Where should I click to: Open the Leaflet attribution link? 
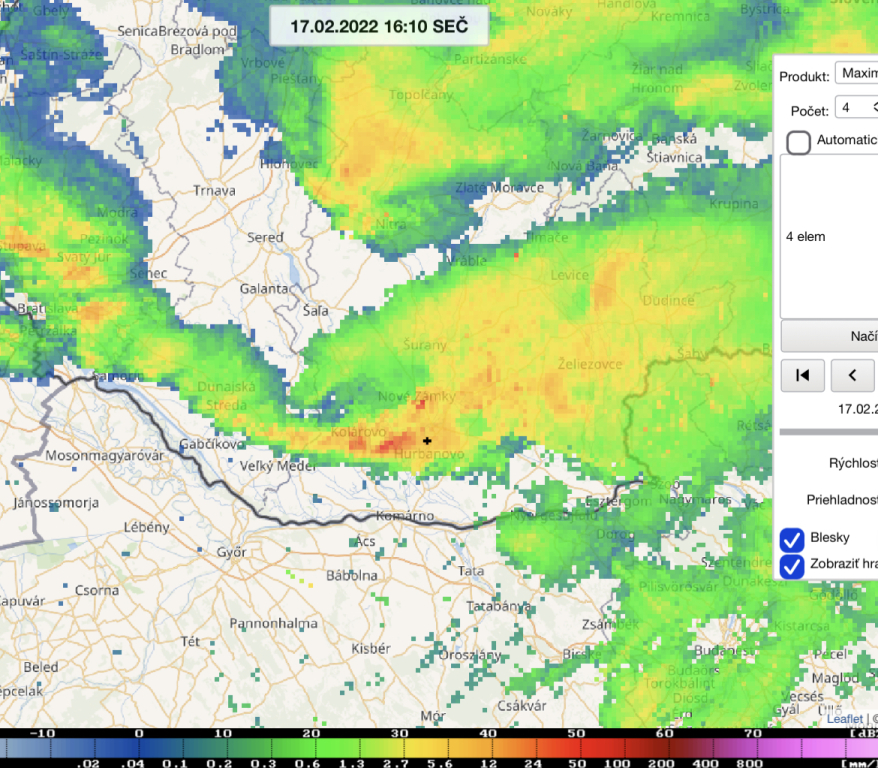[844, 719]
